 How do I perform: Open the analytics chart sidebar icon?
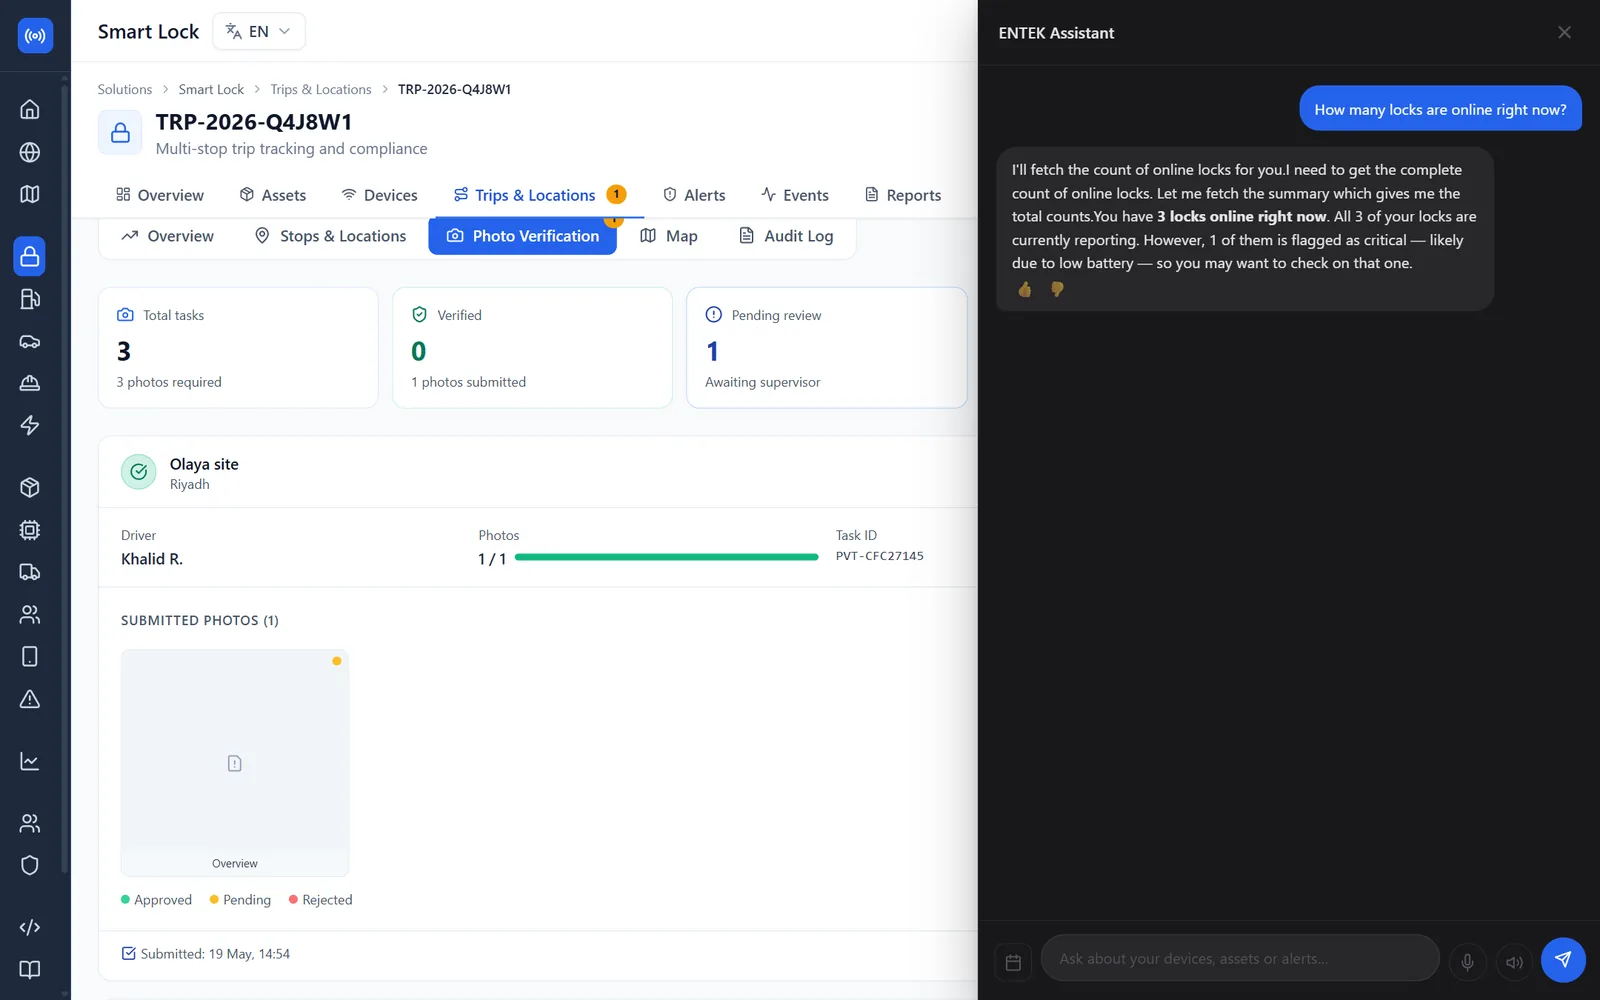(30, 762)
